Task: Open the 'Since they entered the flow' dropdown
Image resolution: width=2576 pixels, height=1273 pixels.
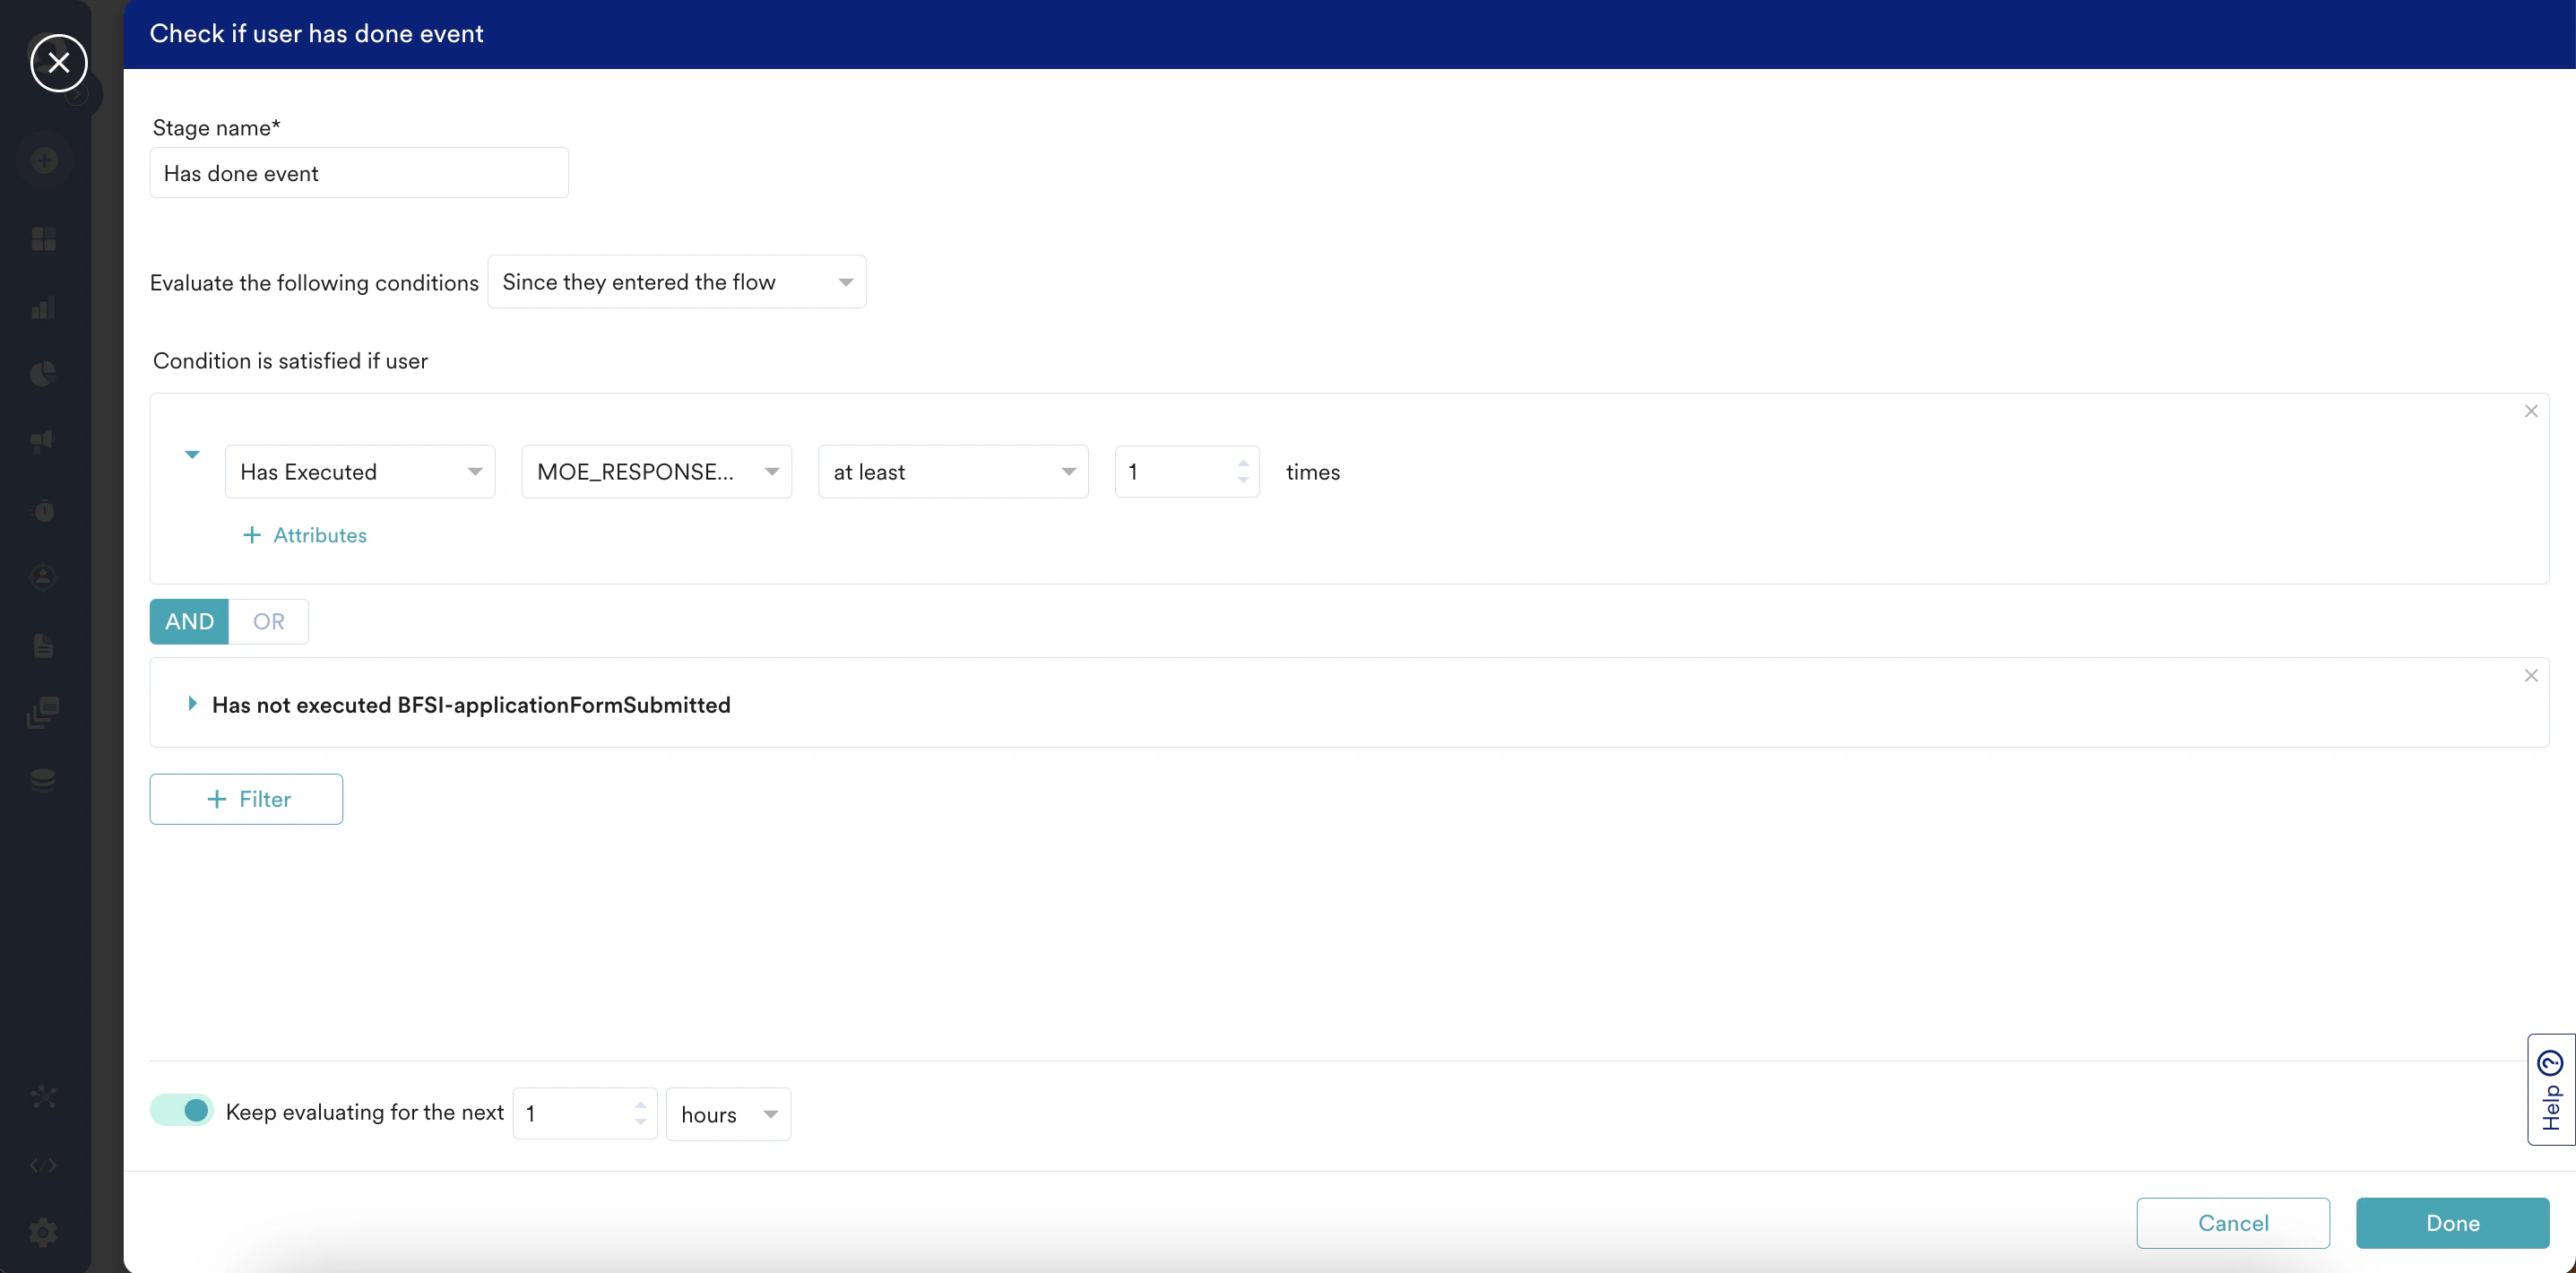Action: coord(677,282)
